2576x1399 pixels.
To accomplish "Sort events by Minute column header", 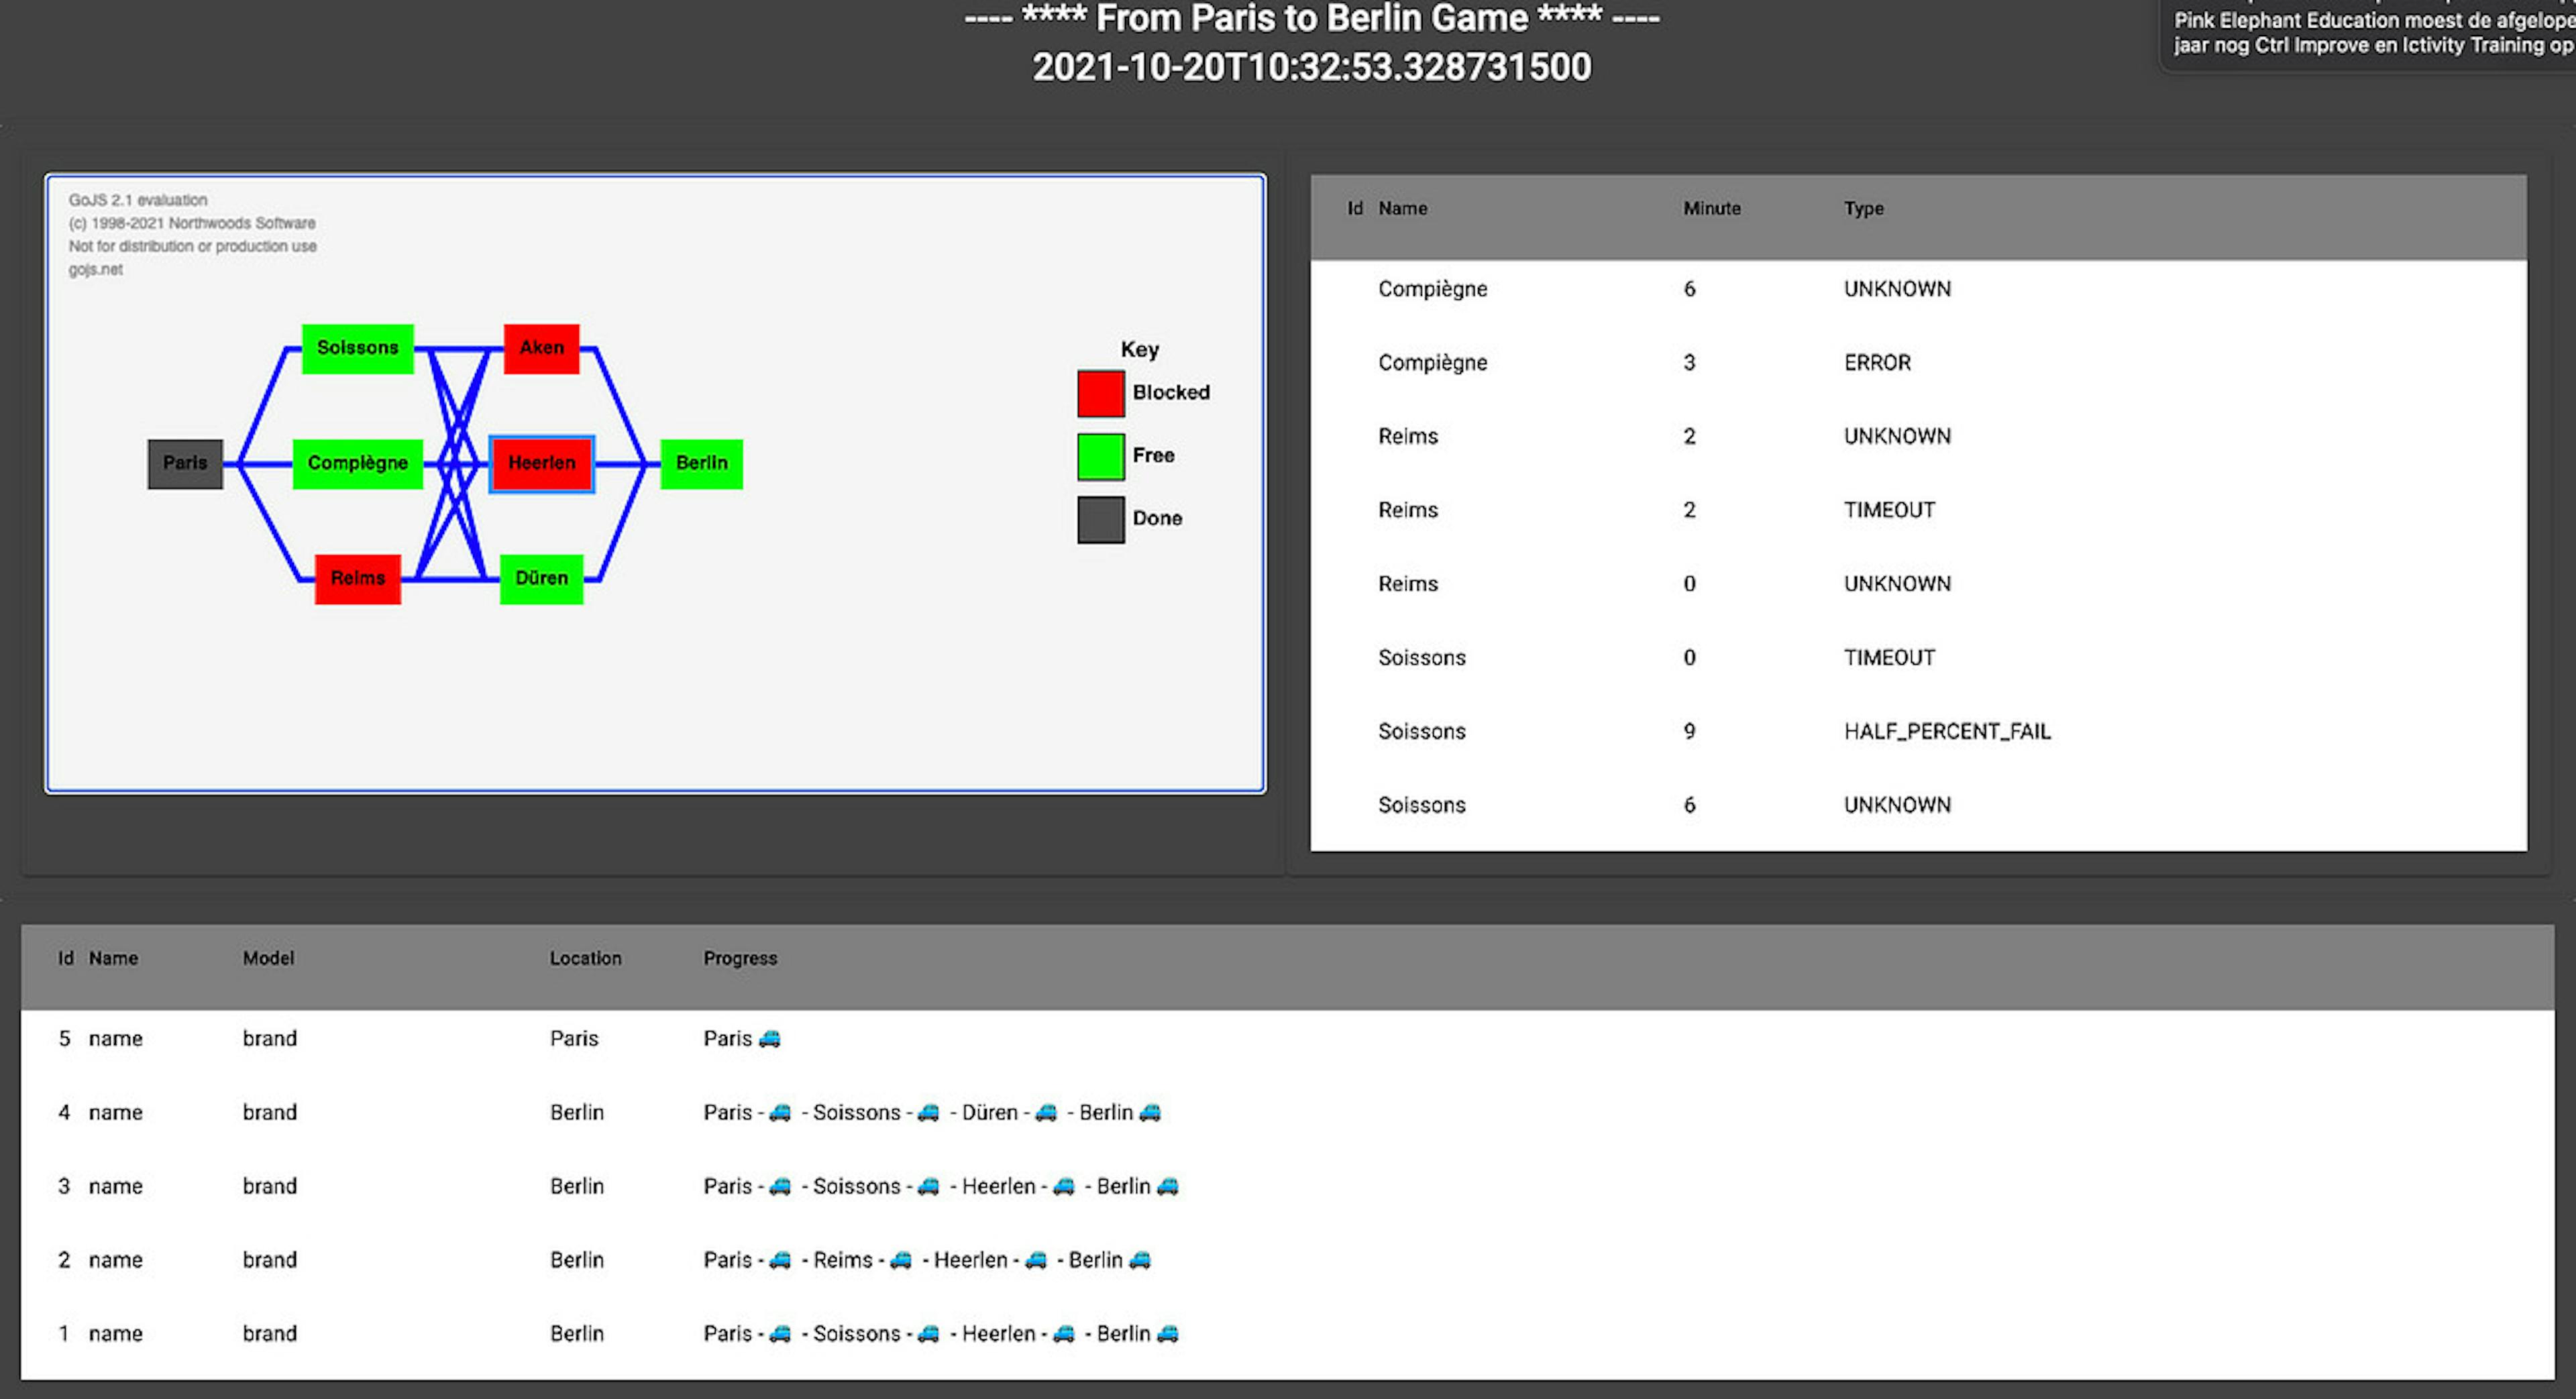I will (1711, 208).
